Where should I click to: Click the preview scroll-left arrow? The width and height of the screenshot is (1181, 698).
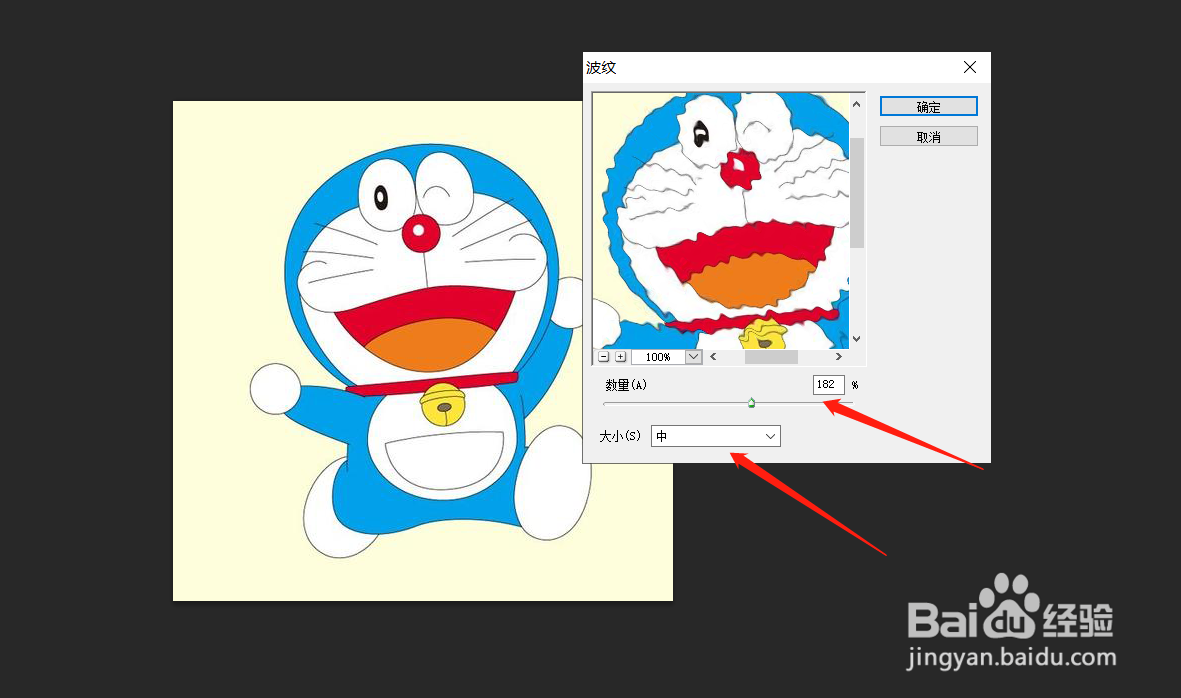click(x=713, y=357)
